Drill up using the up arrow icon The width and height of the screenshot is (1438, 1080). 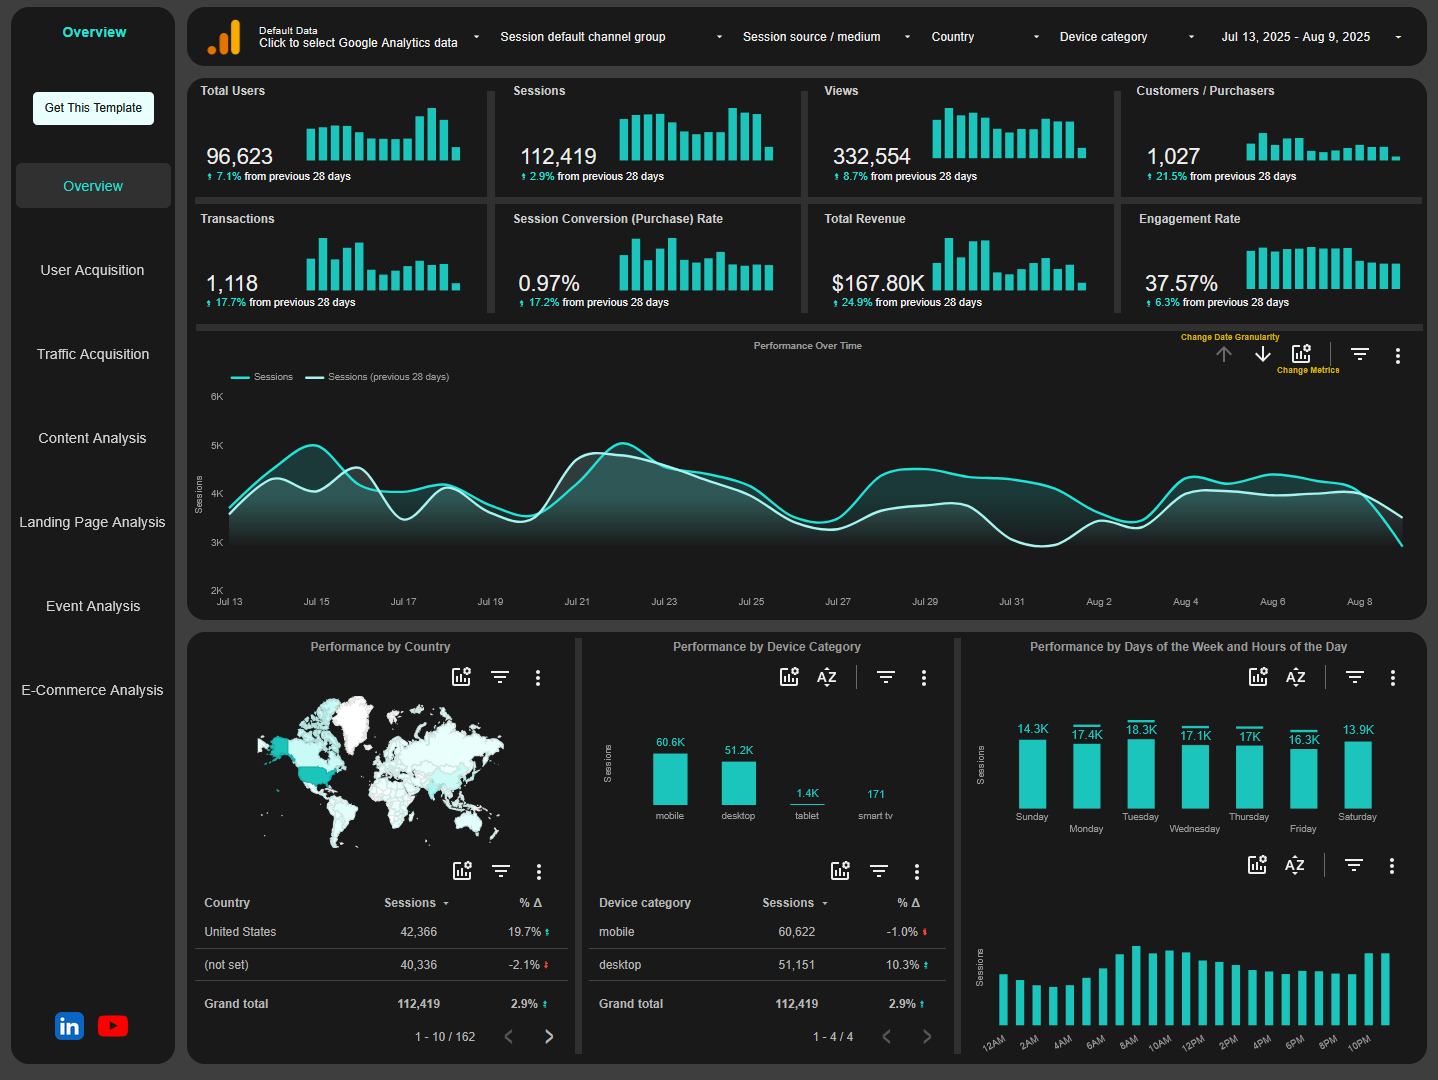(1224, 354)
